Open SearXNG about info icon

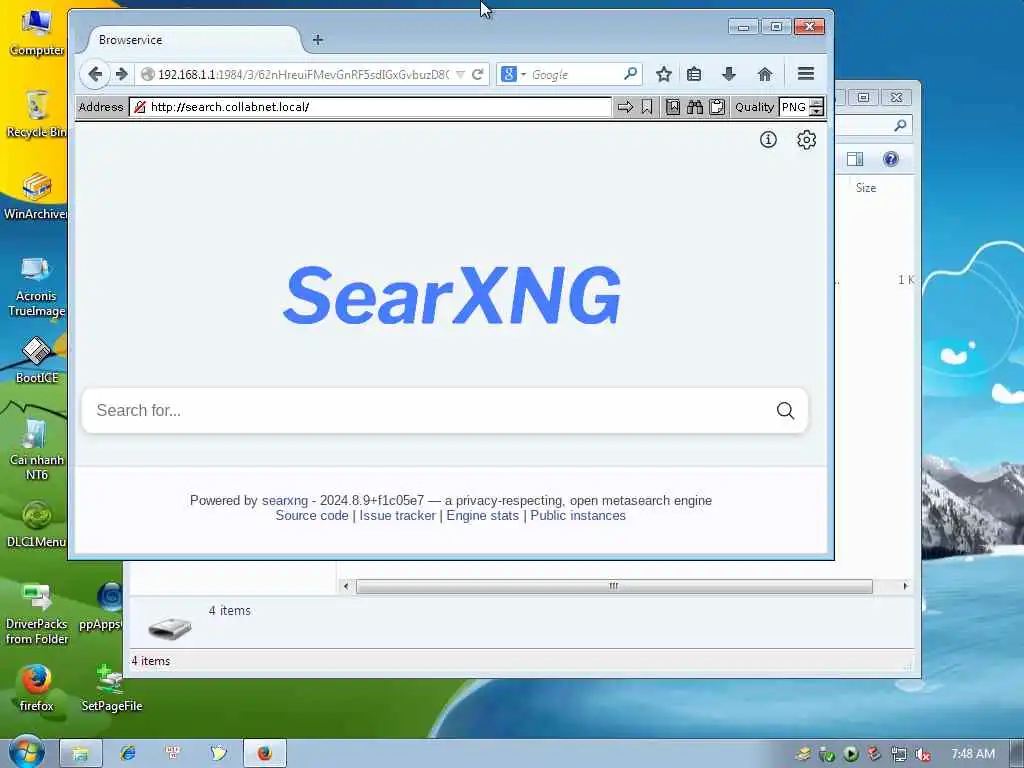[768, 139]
